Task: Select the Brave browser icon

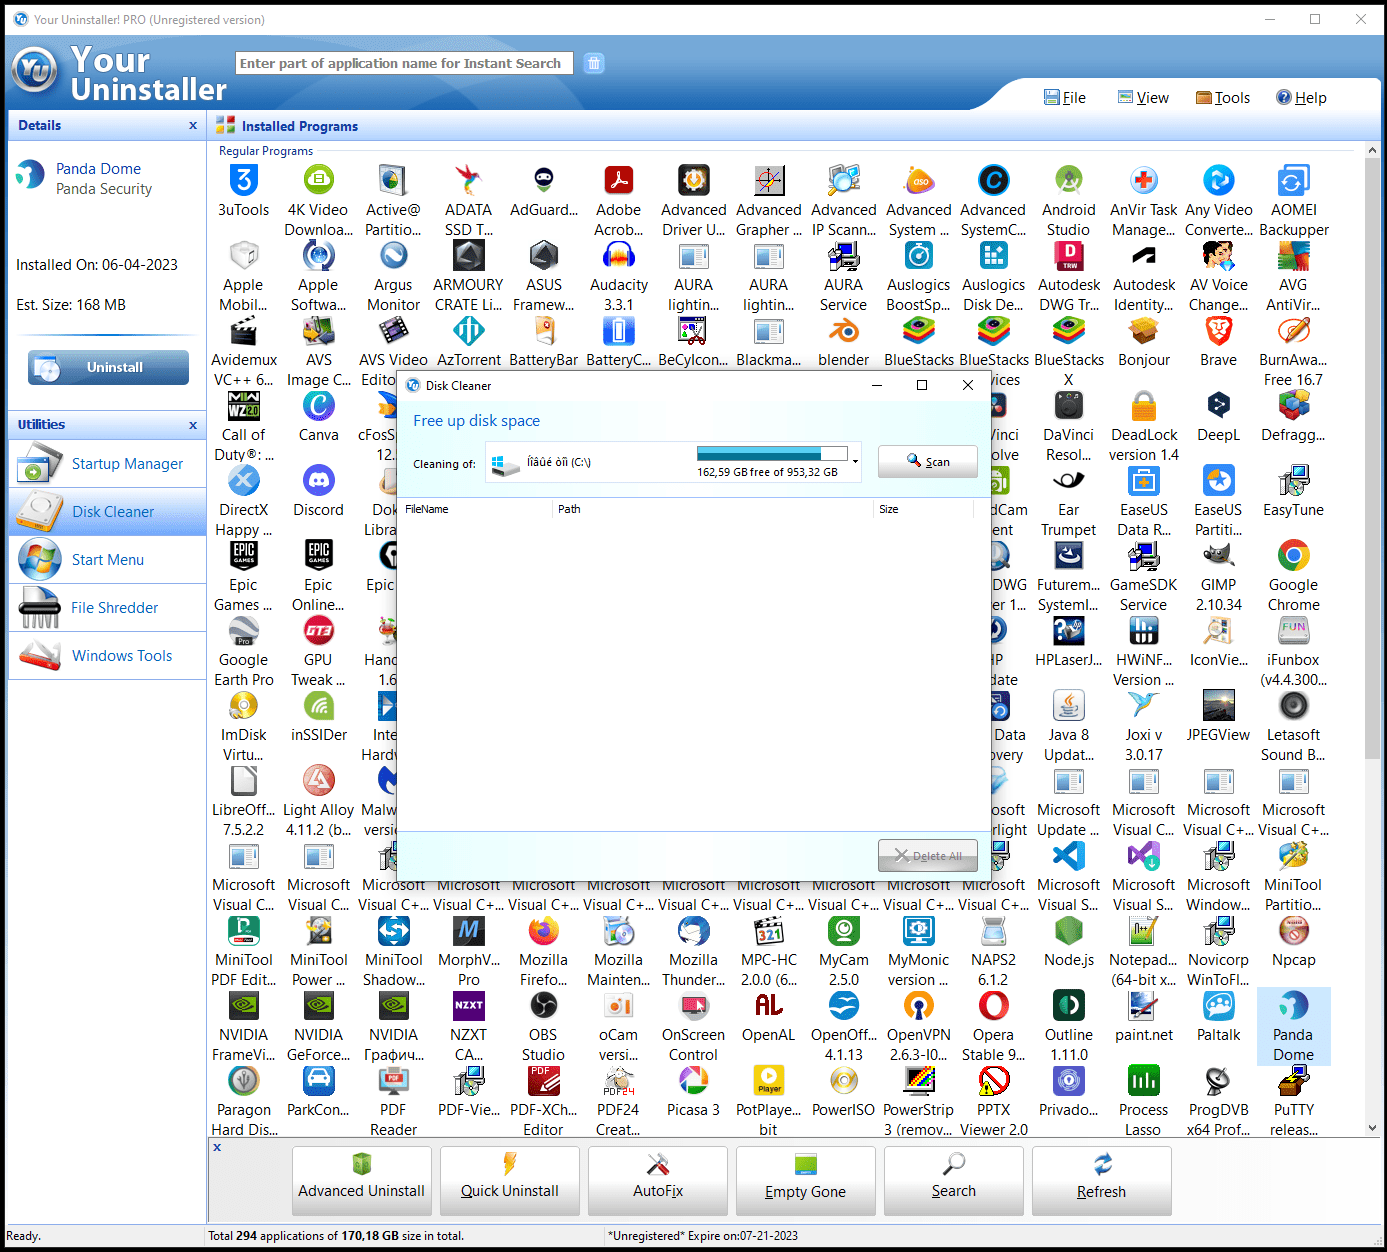Action: [1219, 331]
